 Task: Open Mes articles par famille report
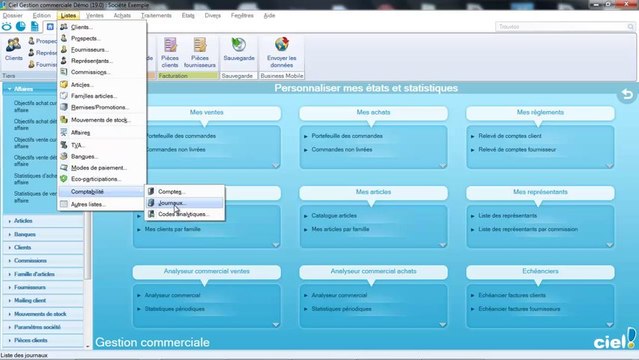coord(340,230)
